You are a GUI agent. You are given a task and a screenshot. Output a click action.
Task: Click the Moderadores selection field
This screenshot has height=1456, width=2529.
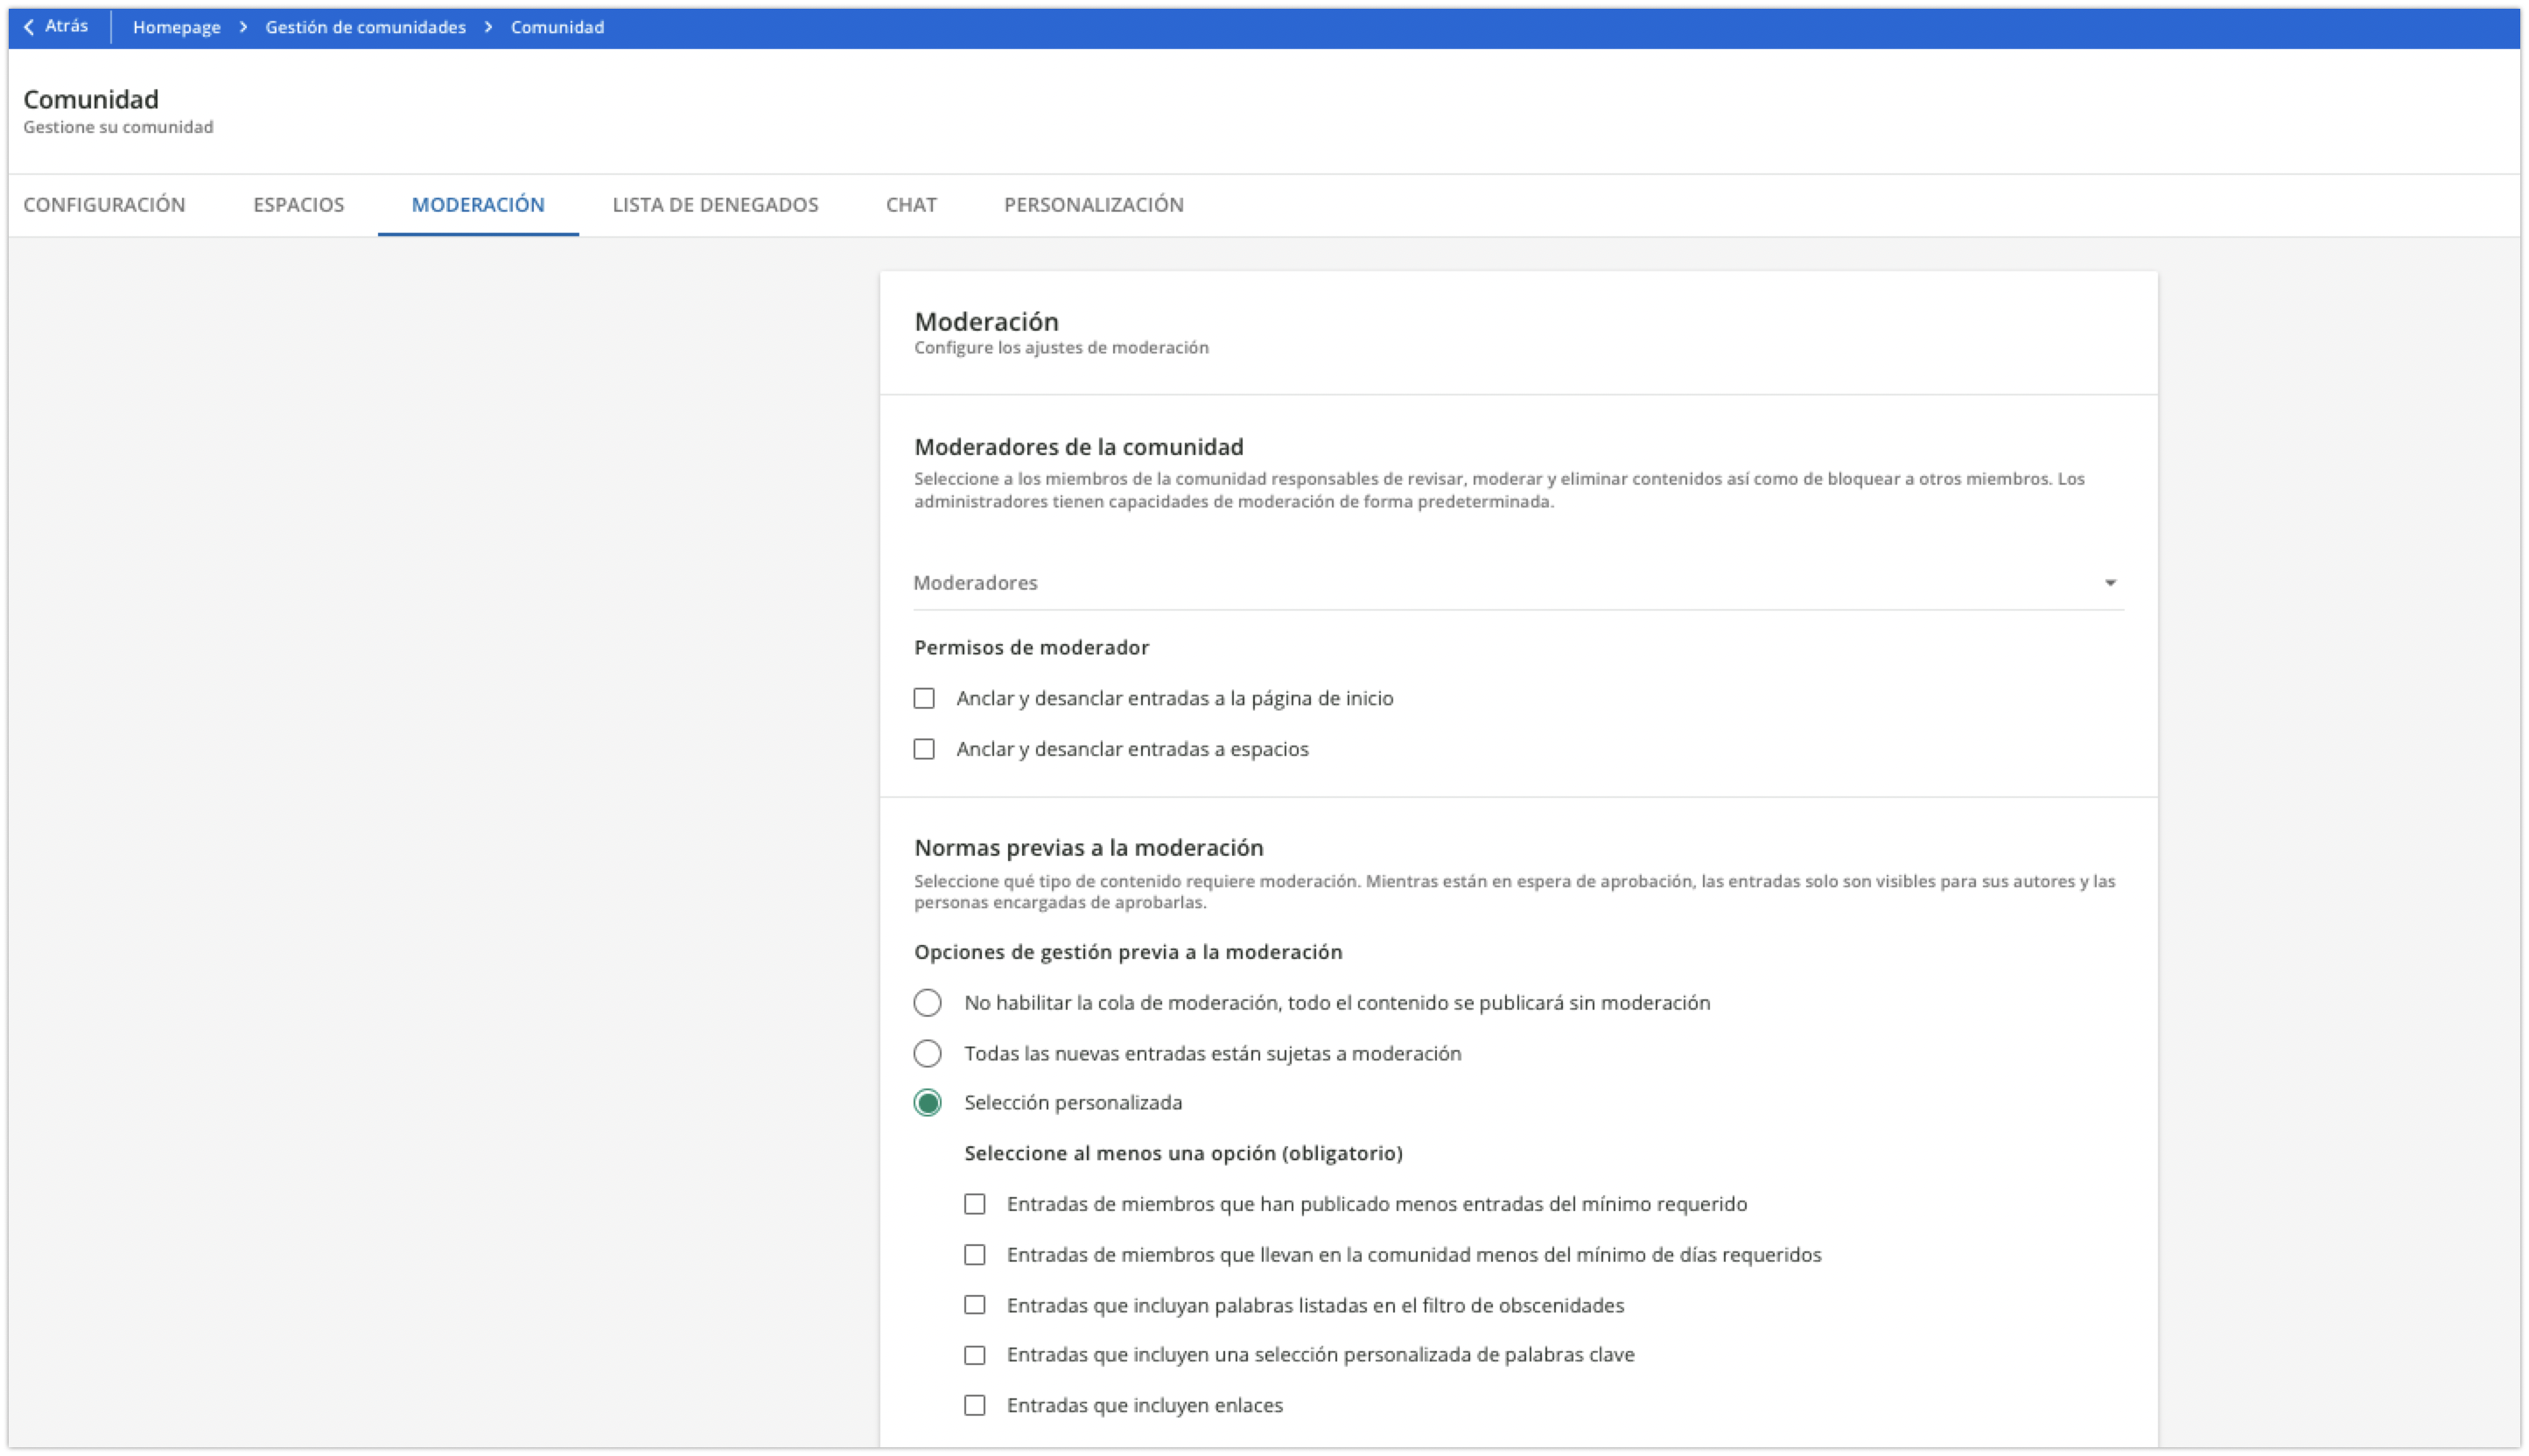(1500, 583)
